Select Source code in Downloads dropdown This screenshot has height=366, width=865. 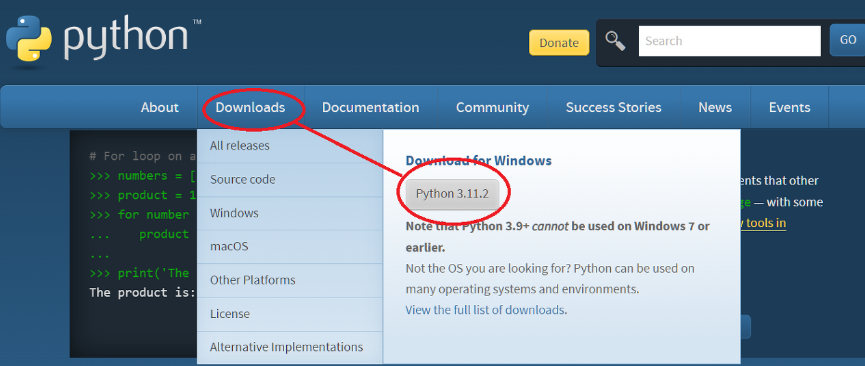tap(290, 179)
